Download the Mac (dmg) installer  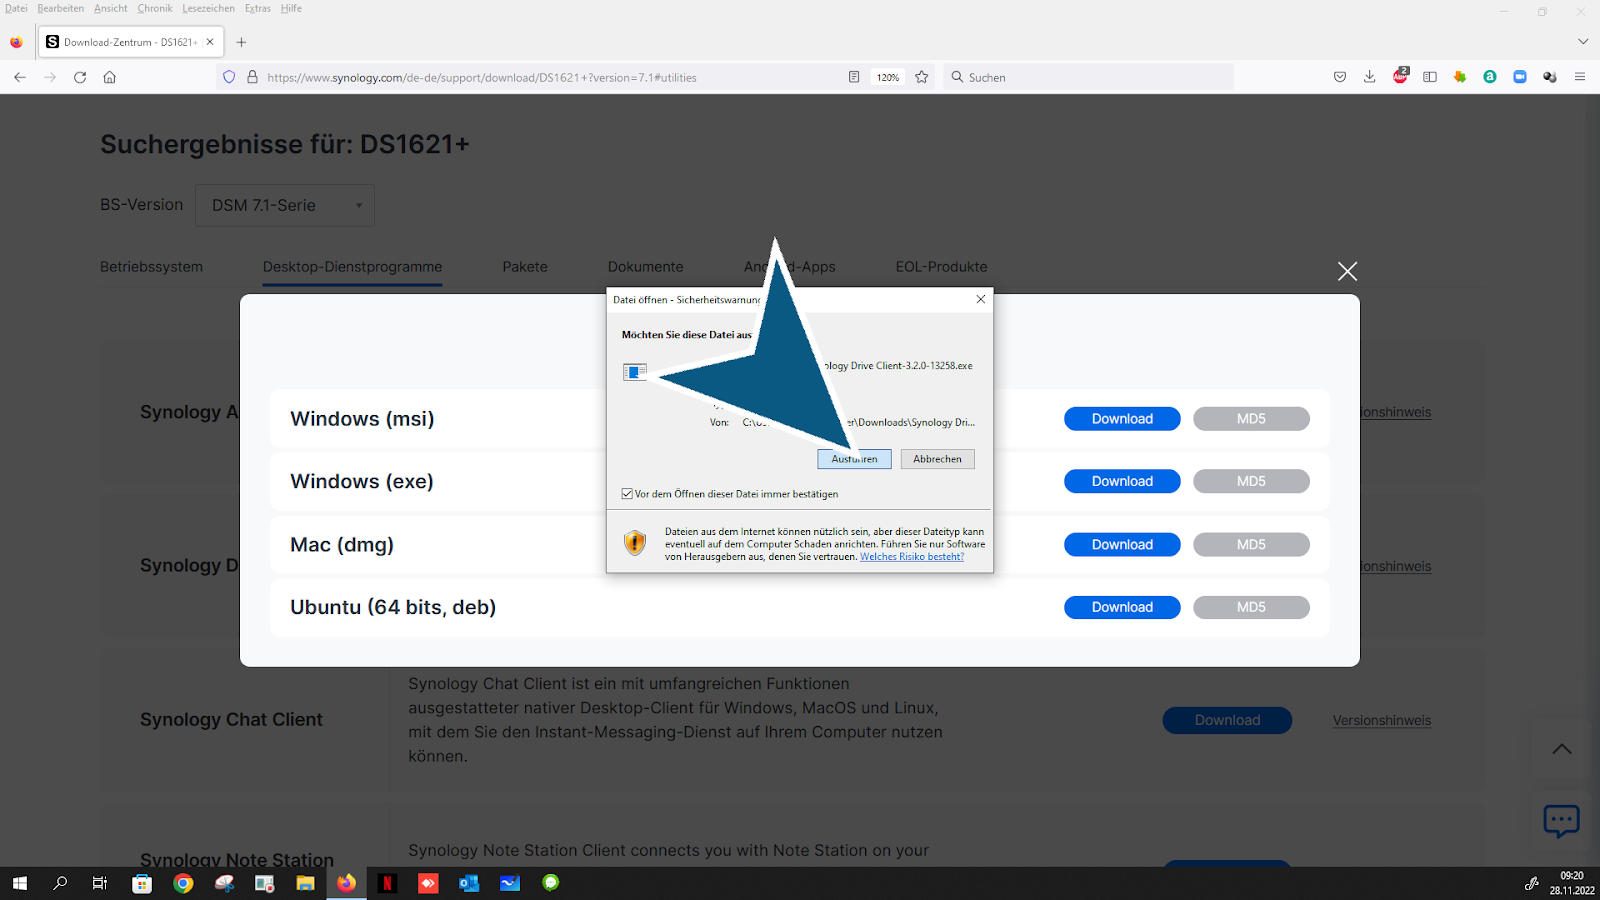[1122, 545]
